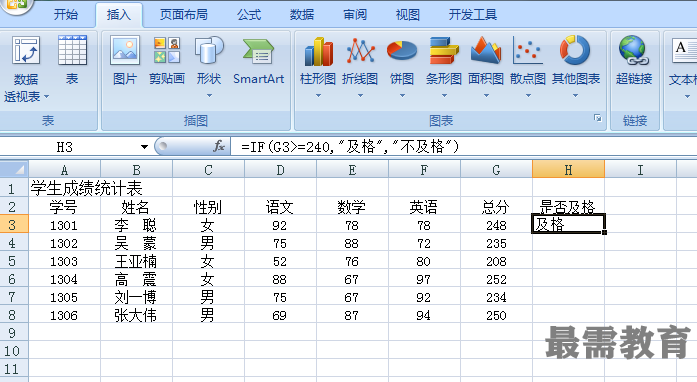This screenshot has width=697, height=382.
Task: Select cell with name 李 聪
Action: (x=136, y=225)
